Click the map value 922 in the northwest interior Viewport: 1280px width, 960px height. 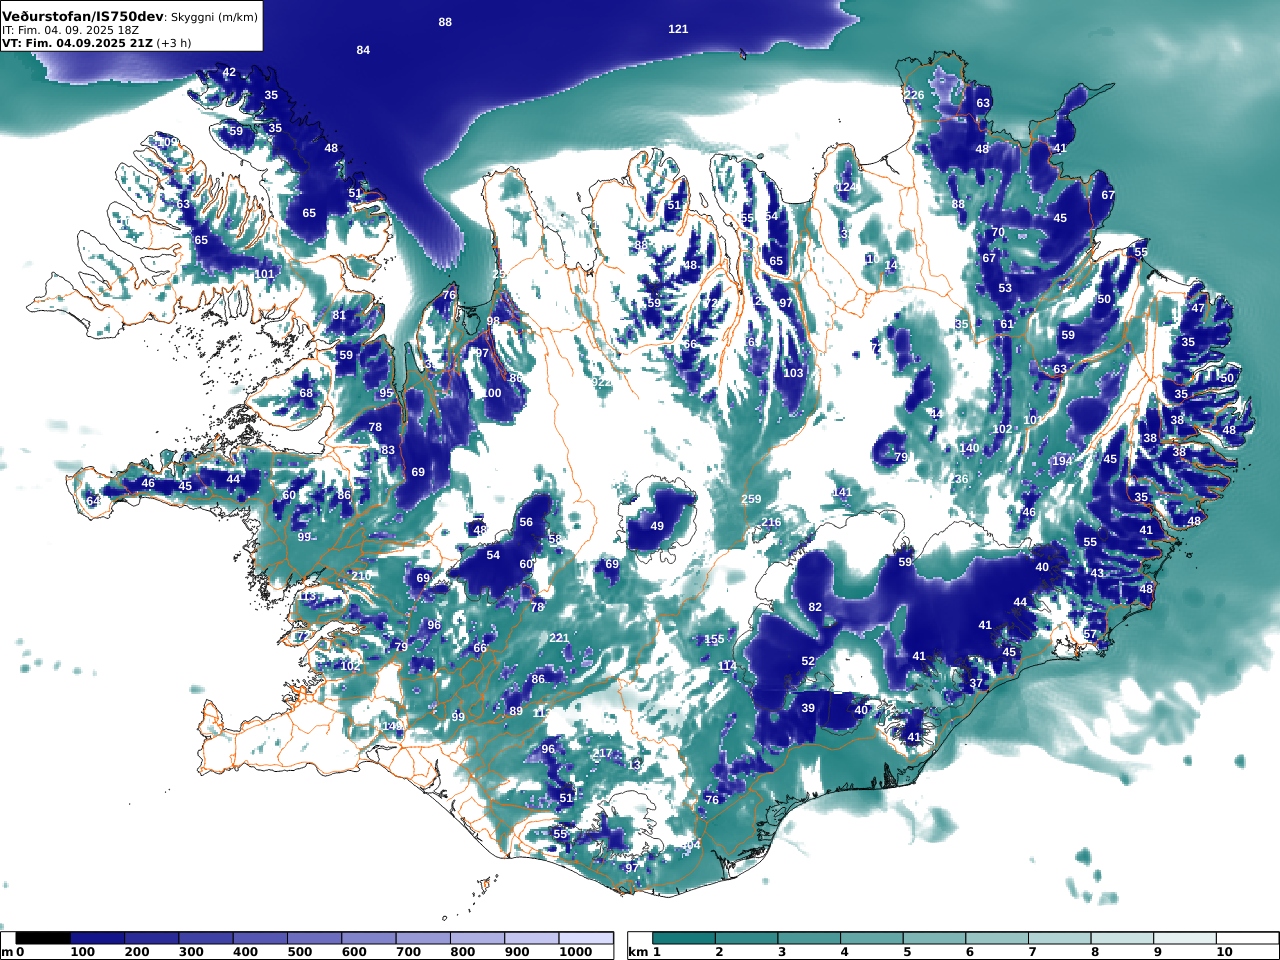[601, 383]
